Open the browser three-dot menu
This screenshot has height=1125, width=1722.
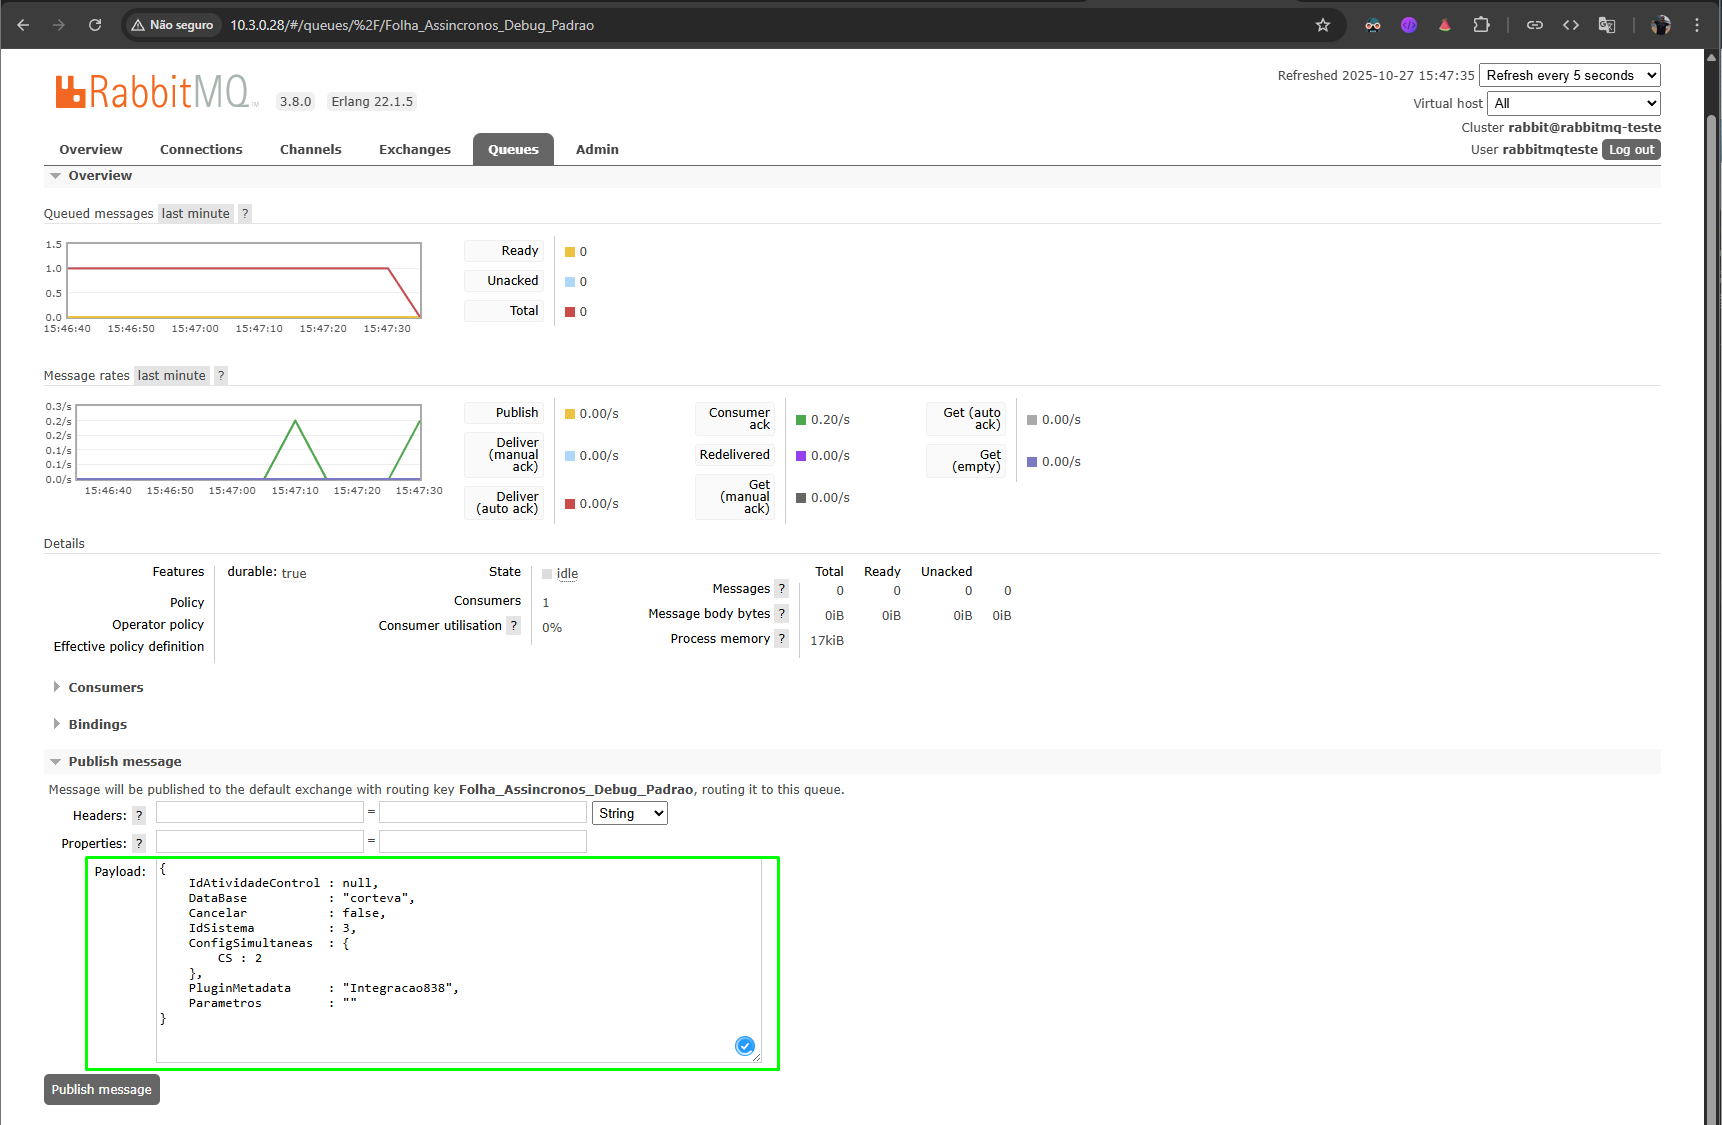(x=1697, y=25)
